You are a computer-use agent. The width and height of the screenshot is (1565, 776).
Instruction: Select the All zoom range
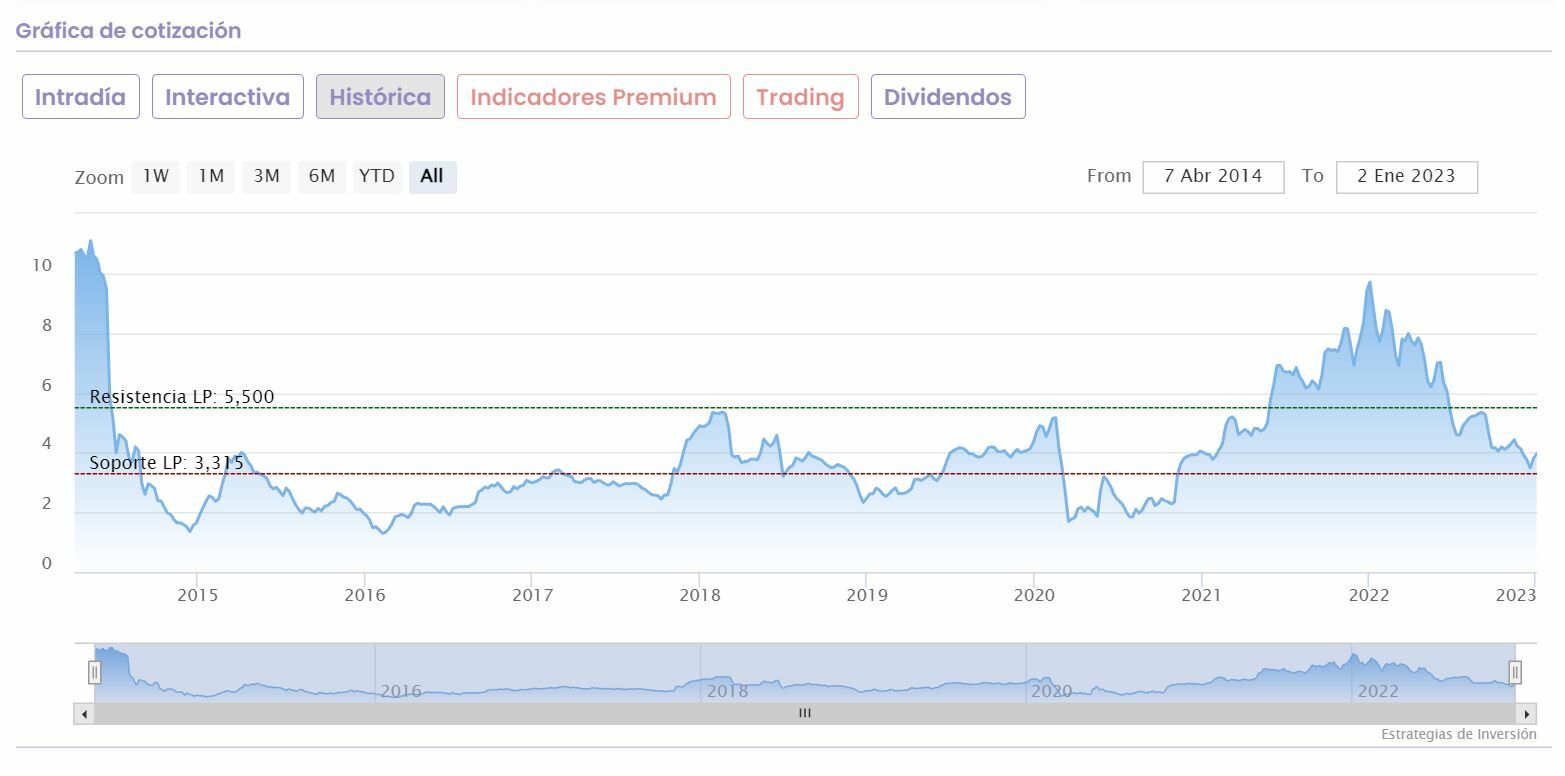pos(432,176)
